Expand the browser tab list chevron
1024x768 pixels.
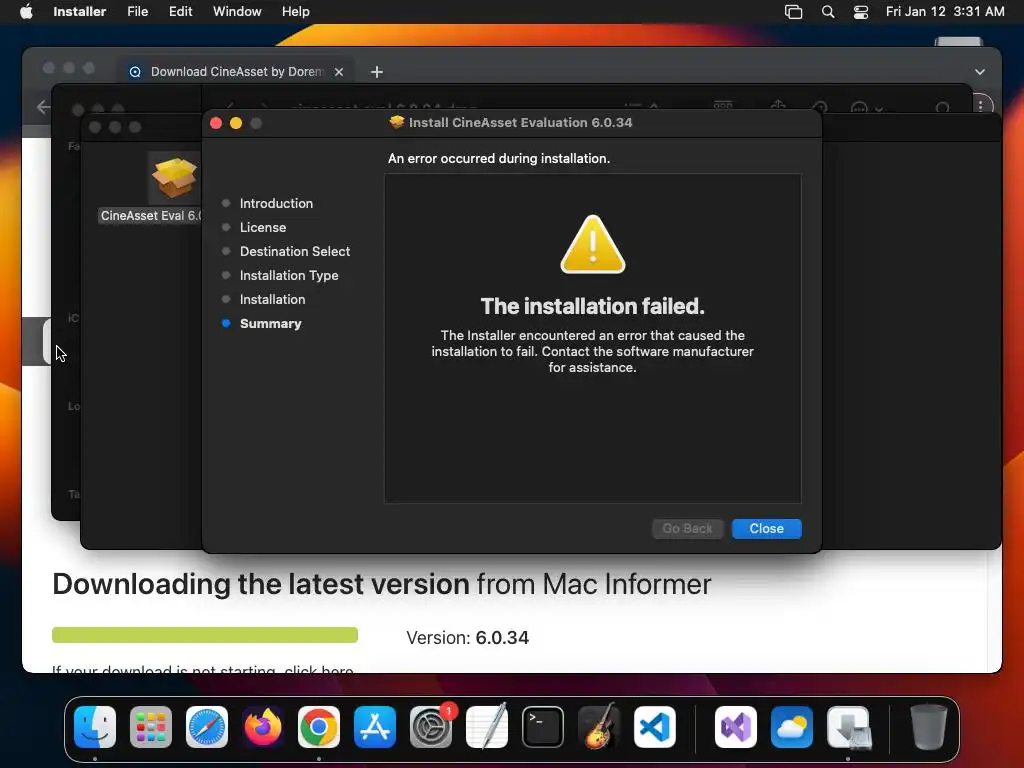pos(980,72)
